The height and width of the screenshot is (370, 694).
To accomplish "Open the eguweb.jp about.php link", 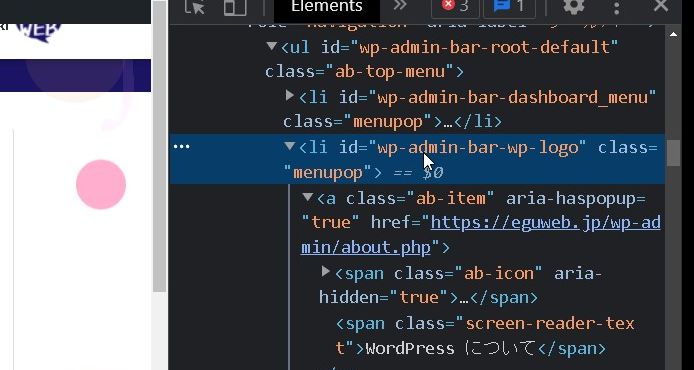I will pos(480,235).
